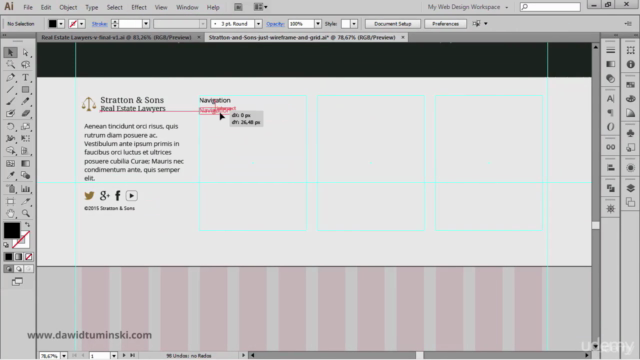Viewport: 640px width, 360px height.
Task: Select the Direct Selection tool
Action: (26, 52)
